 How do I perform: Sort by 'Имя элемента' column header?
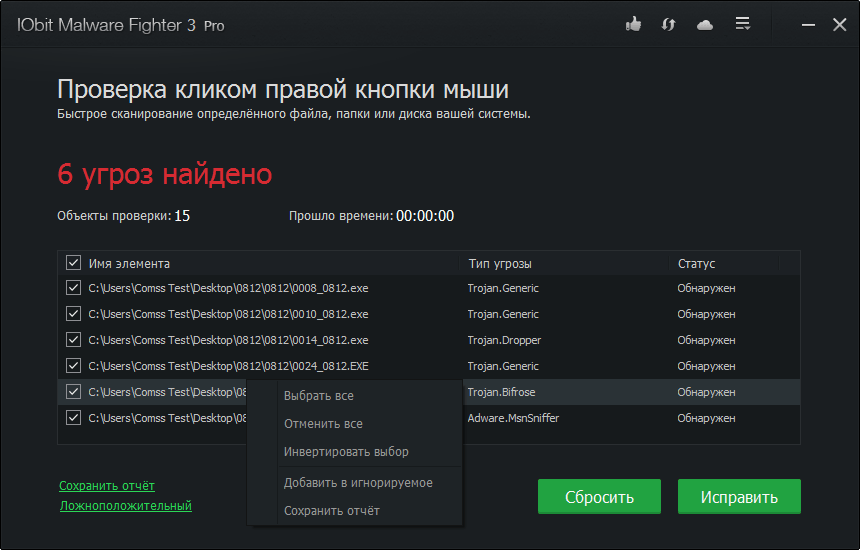coord(129,264)
